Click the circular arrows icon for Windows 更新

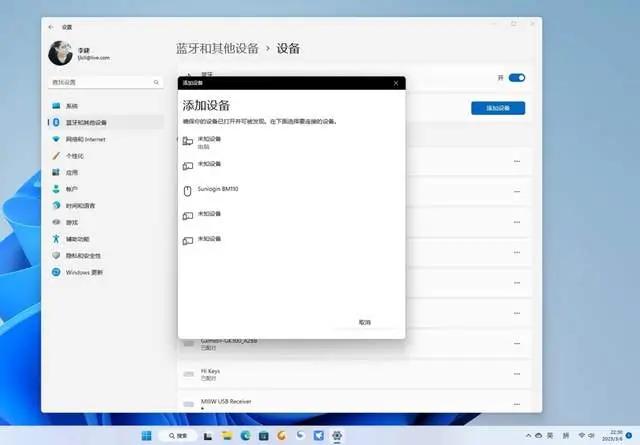tap(56, 272)
